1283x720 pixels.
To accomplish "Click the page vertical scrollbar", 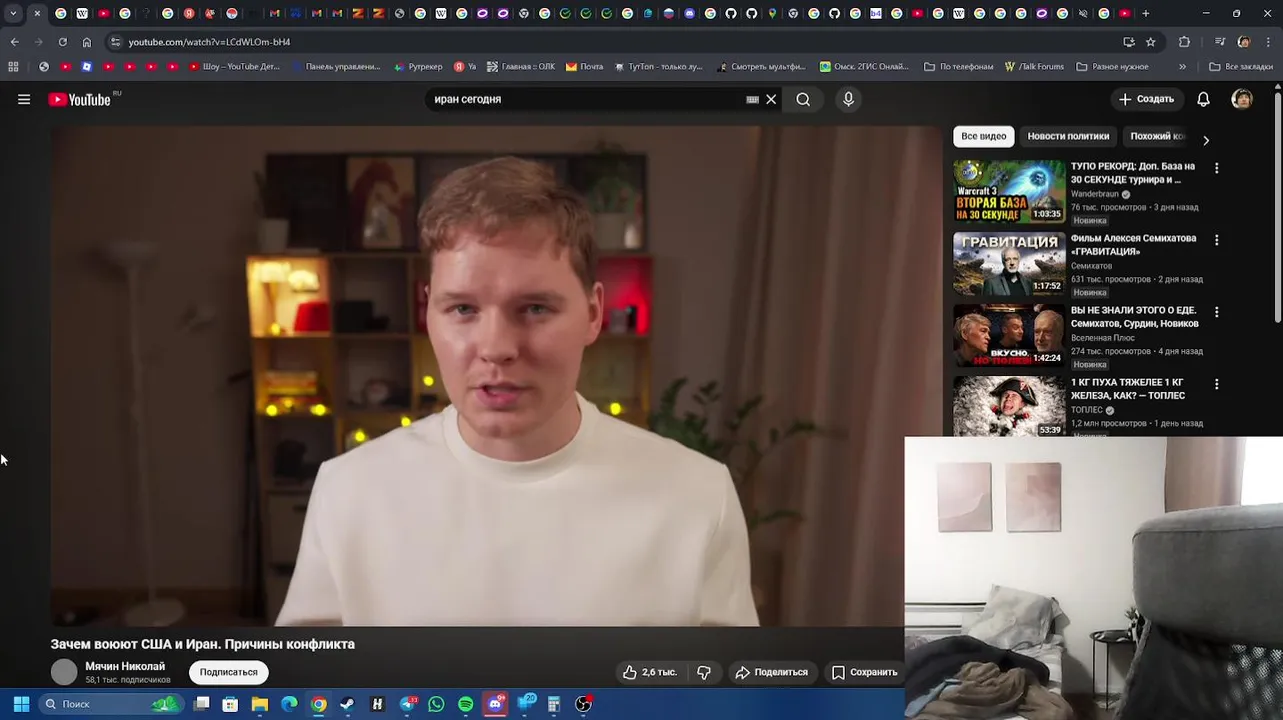I will (1278, 205).
